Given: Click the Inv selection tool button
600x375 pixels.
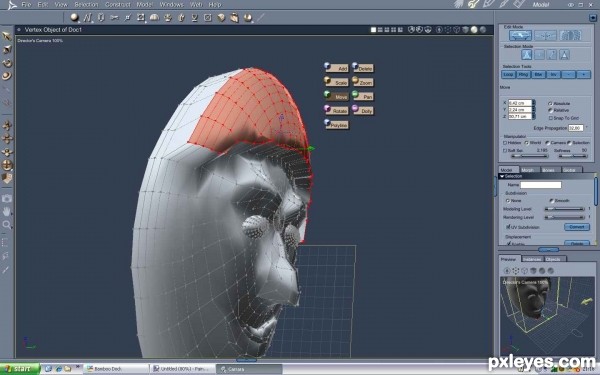Looking at the screenshot, I should click(553, 75).
